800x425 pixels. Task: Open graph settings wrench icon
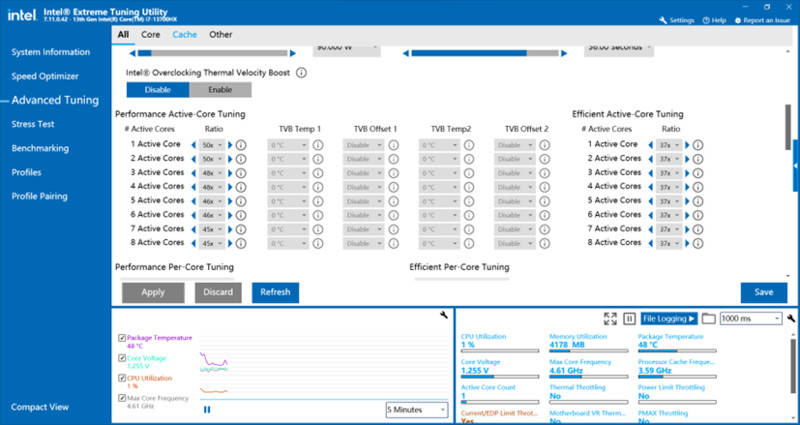tap(443, 315)
